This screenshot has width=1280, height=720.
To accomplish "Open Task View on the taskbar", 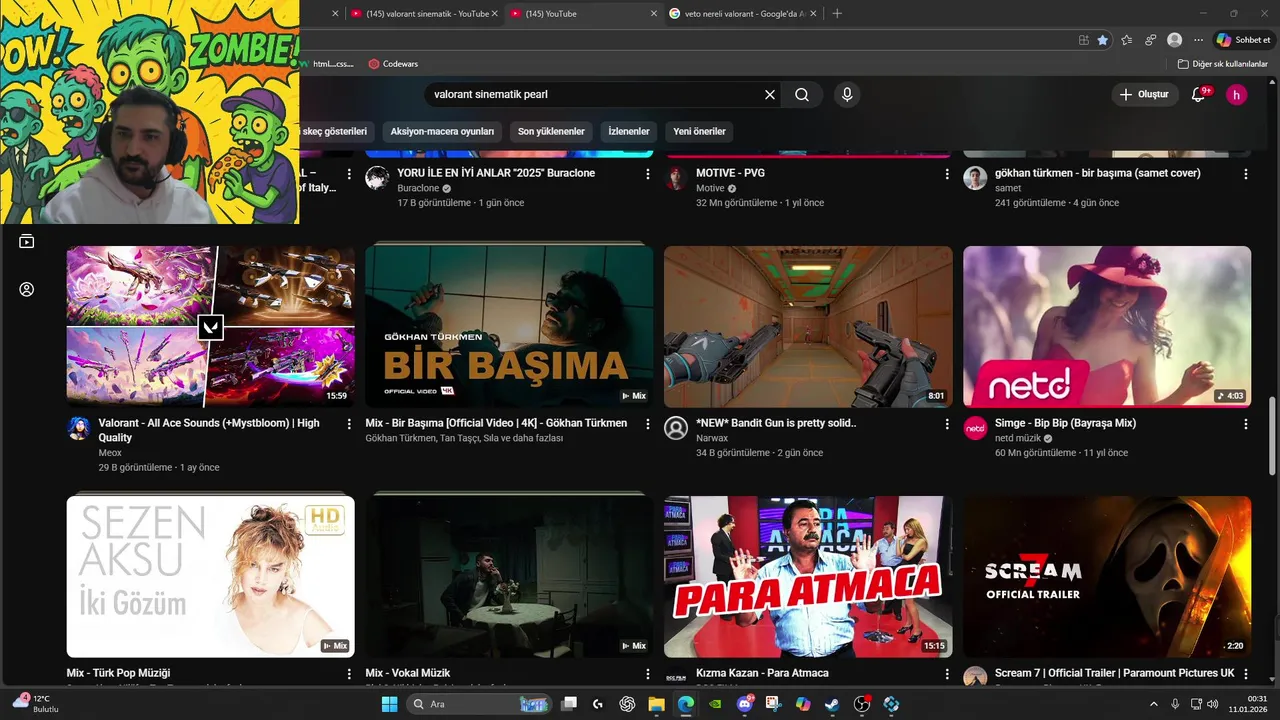I will pyautogui.click(x=569, y=704).
